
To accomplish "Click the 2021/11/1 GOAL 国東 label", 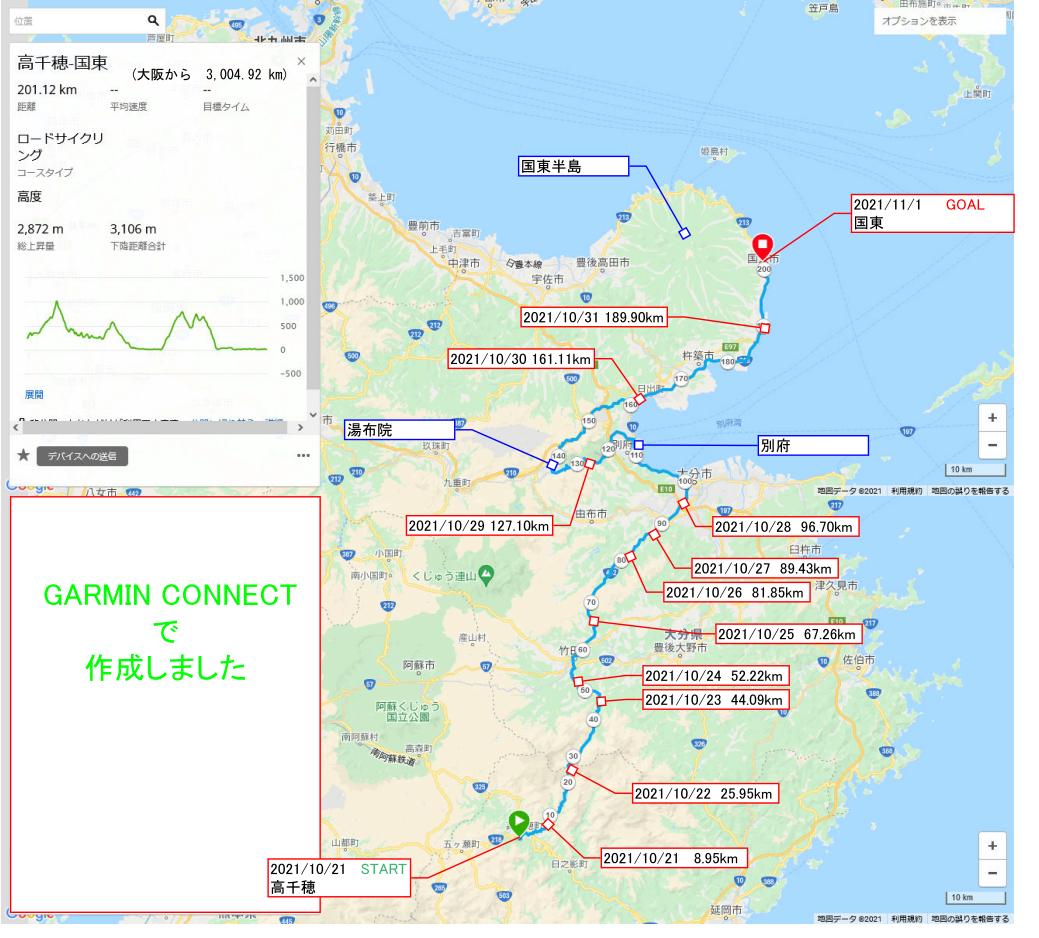I will (932, 213).
